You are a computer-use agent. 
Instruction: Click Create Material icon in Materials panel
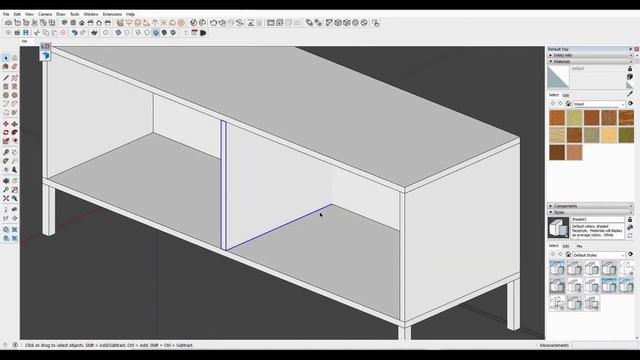pyautogui.click(x=630, y=77)
